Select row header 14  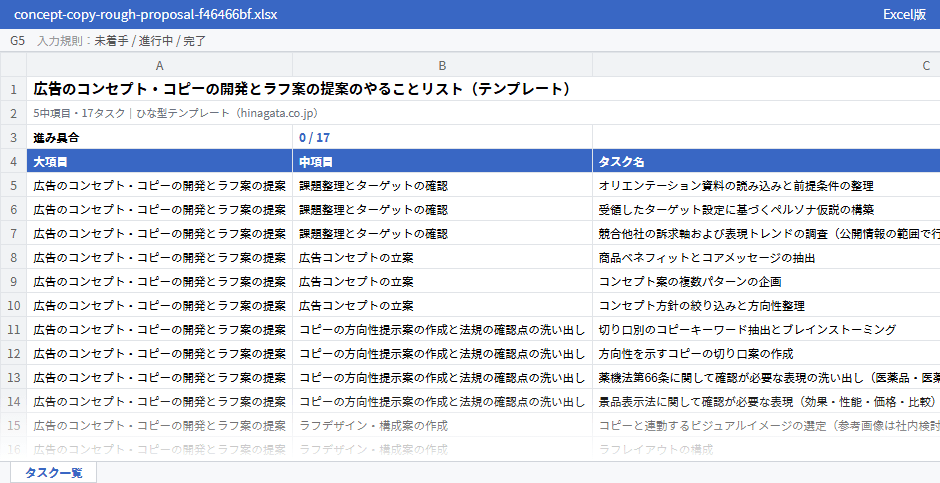pyautogui.click(x=13, y=401)
